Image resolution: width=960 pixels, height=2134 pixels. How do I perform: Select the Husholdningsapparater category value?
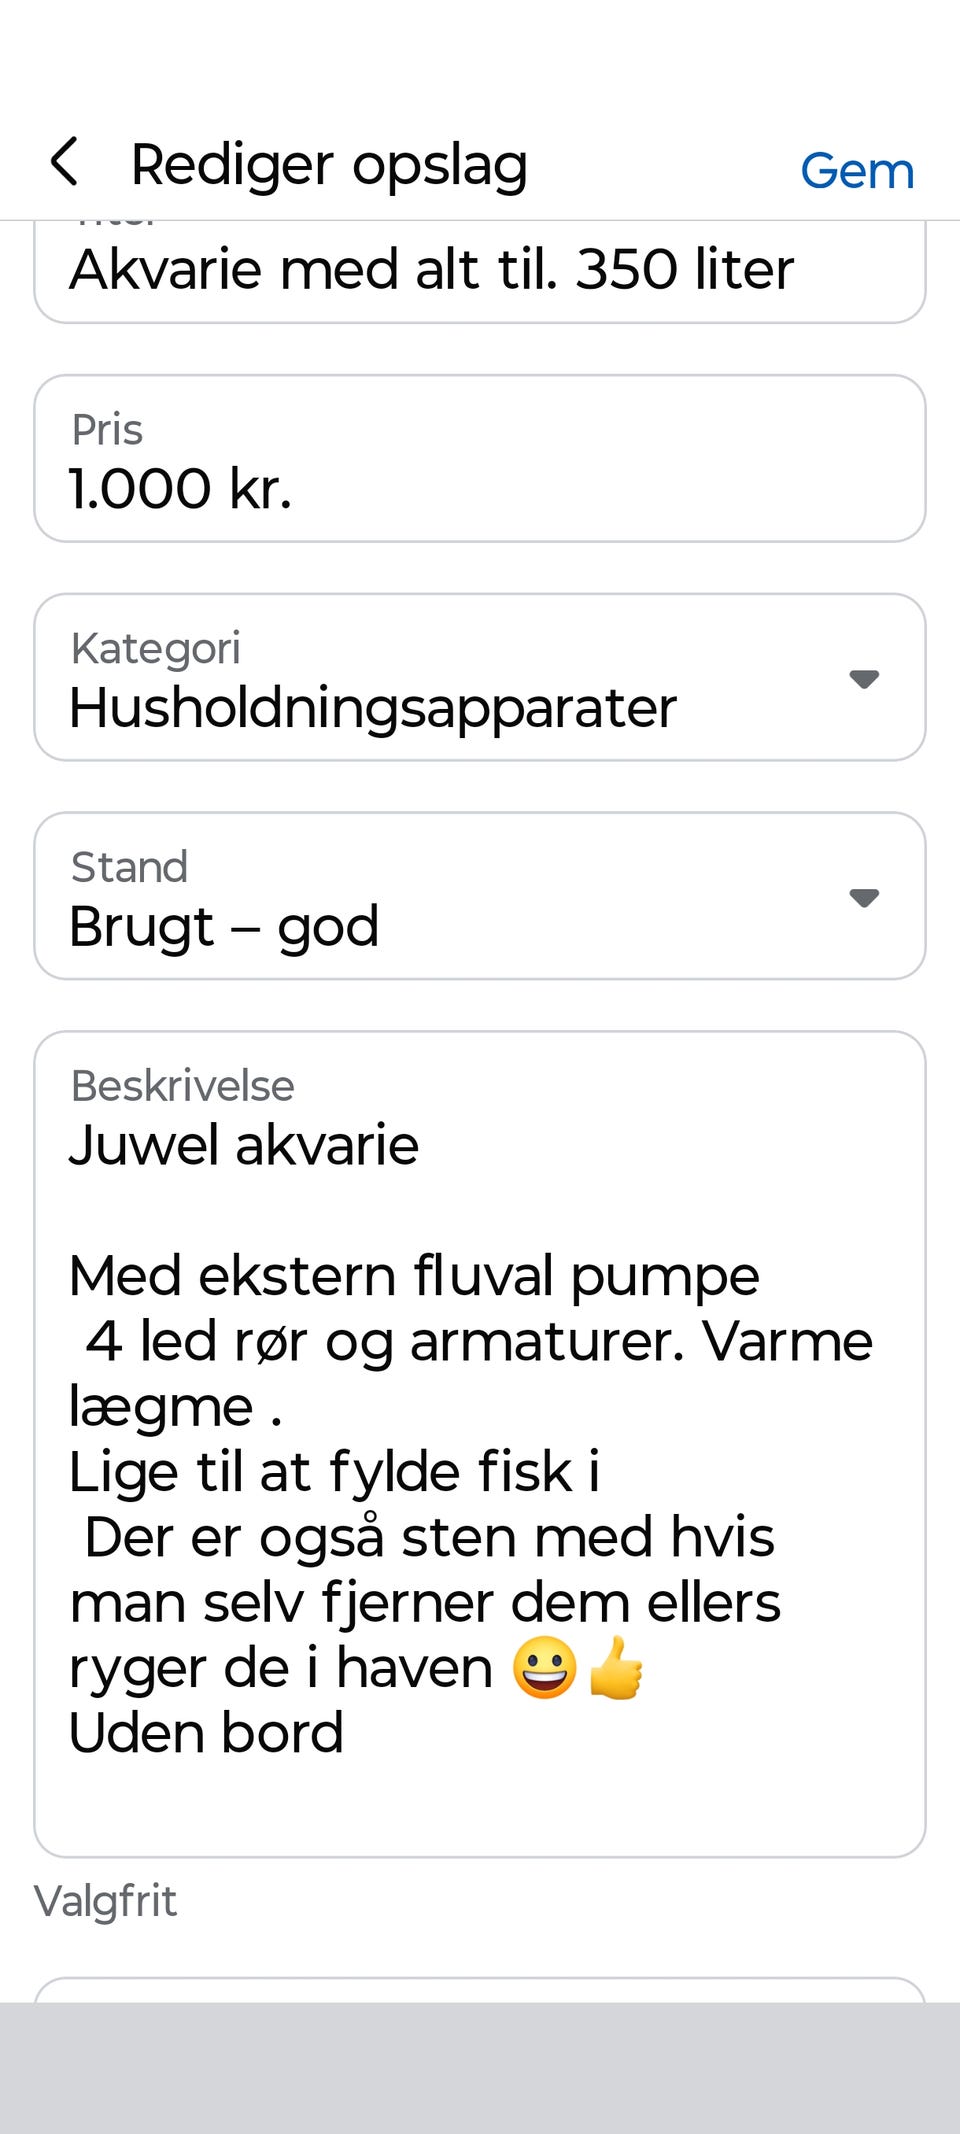pos(373,708)
